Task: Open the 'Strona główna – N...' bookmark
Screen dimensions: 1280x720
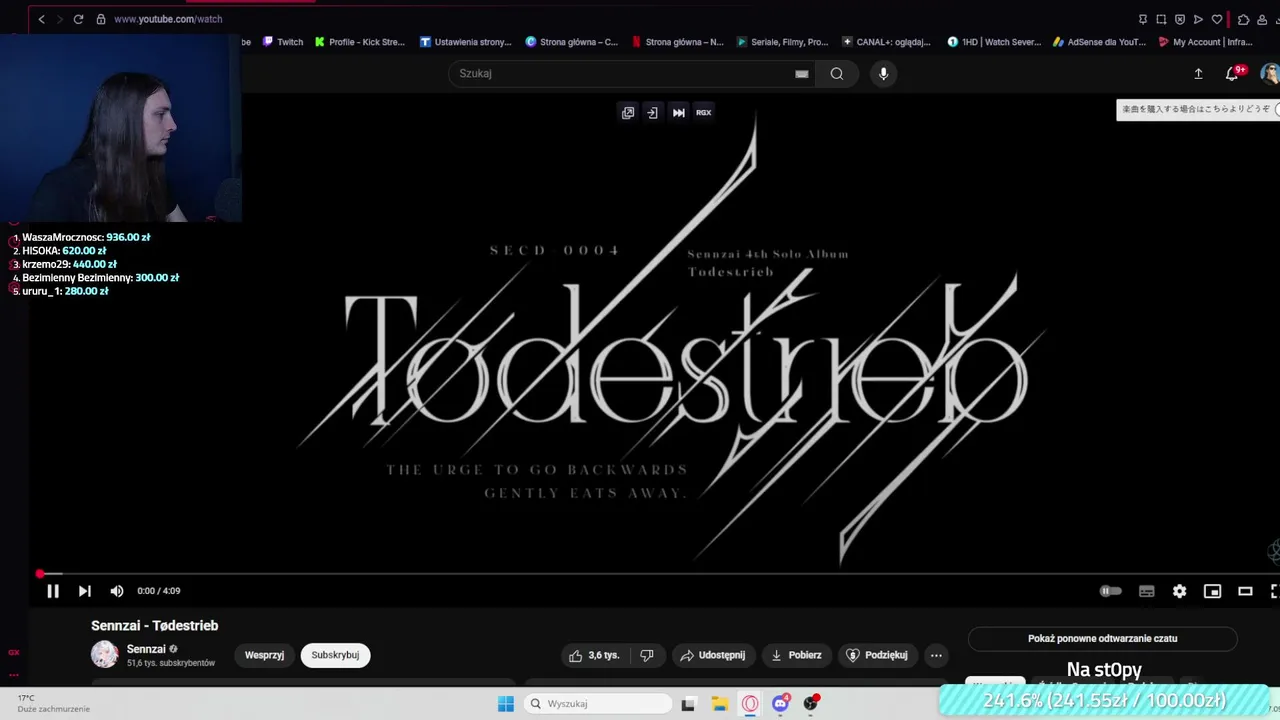Action: [x=678, y=42]
